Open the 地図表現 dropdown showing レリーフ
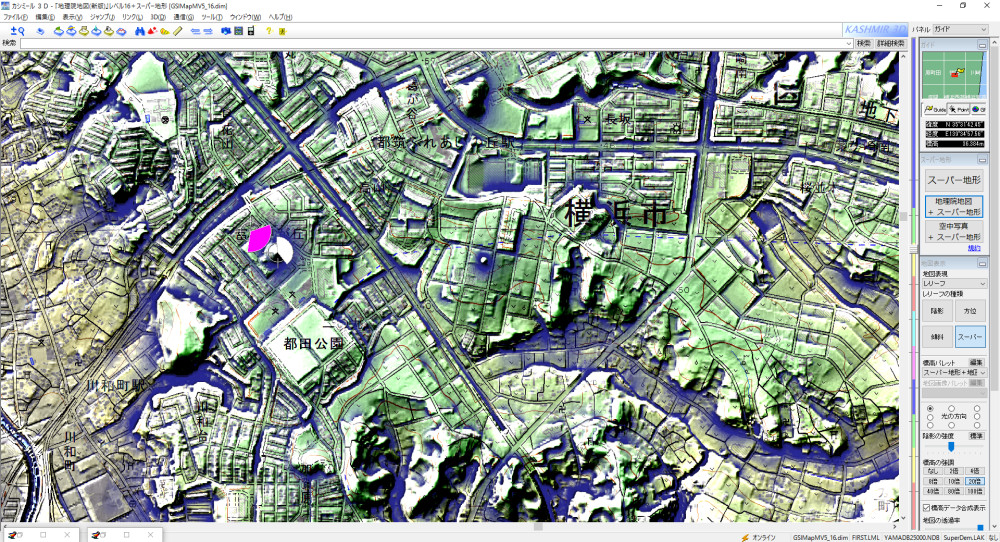Screen dimensions: 1000x542 click(953, 284)
